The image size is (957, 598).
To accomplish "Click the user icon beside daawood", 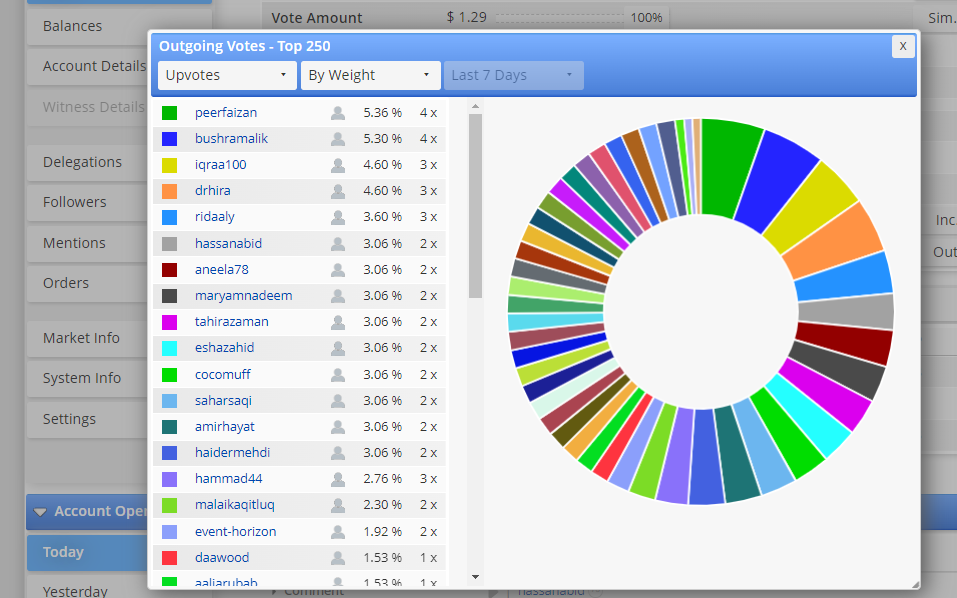I will pyautogui.click(x=338, y=558).
